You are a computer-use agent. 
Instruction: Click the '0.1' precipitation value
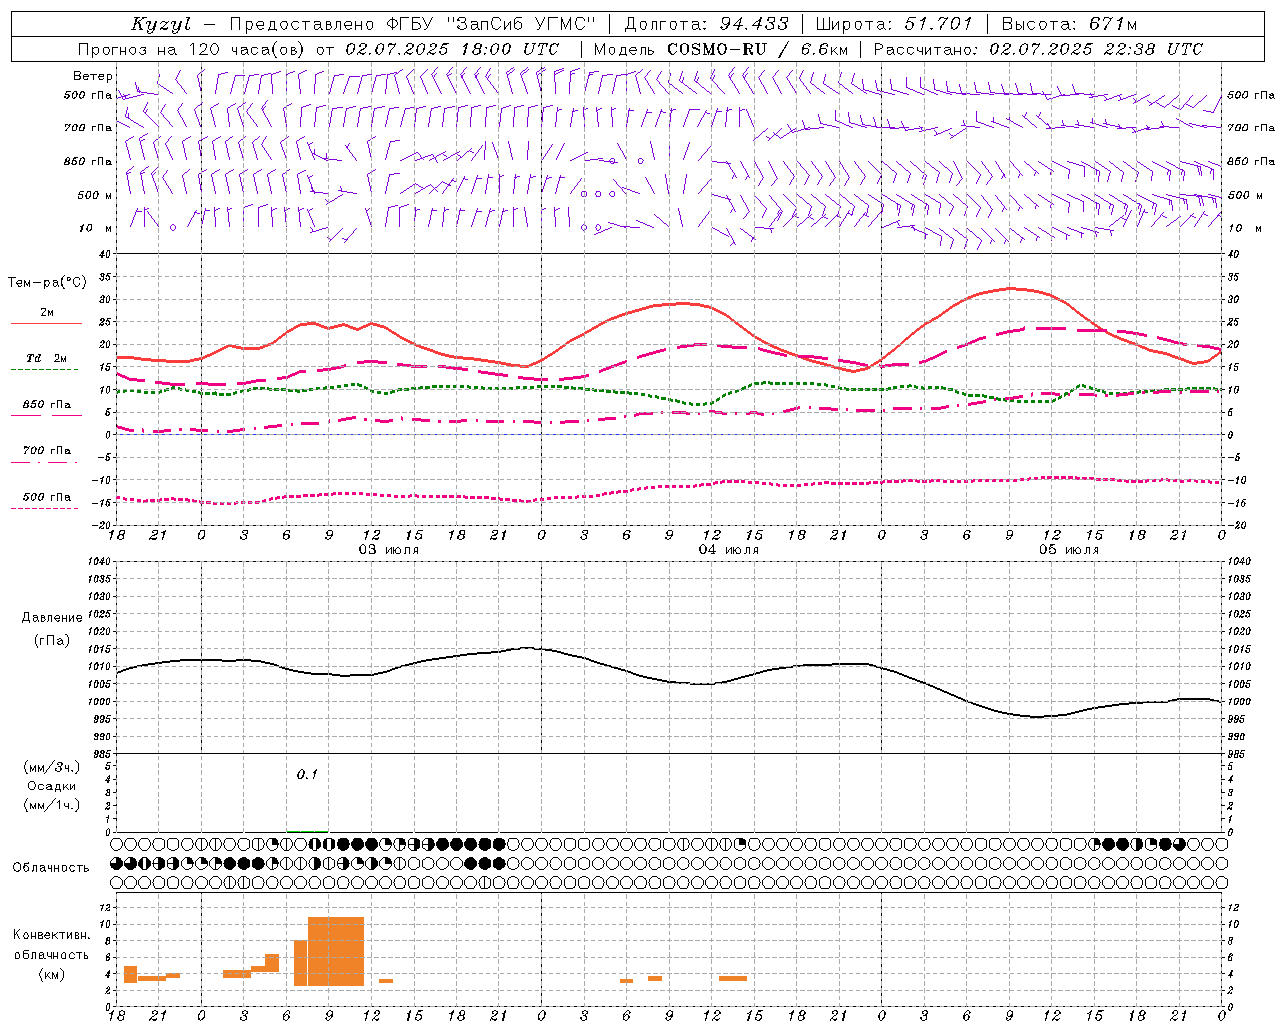(x=307, y=774)
